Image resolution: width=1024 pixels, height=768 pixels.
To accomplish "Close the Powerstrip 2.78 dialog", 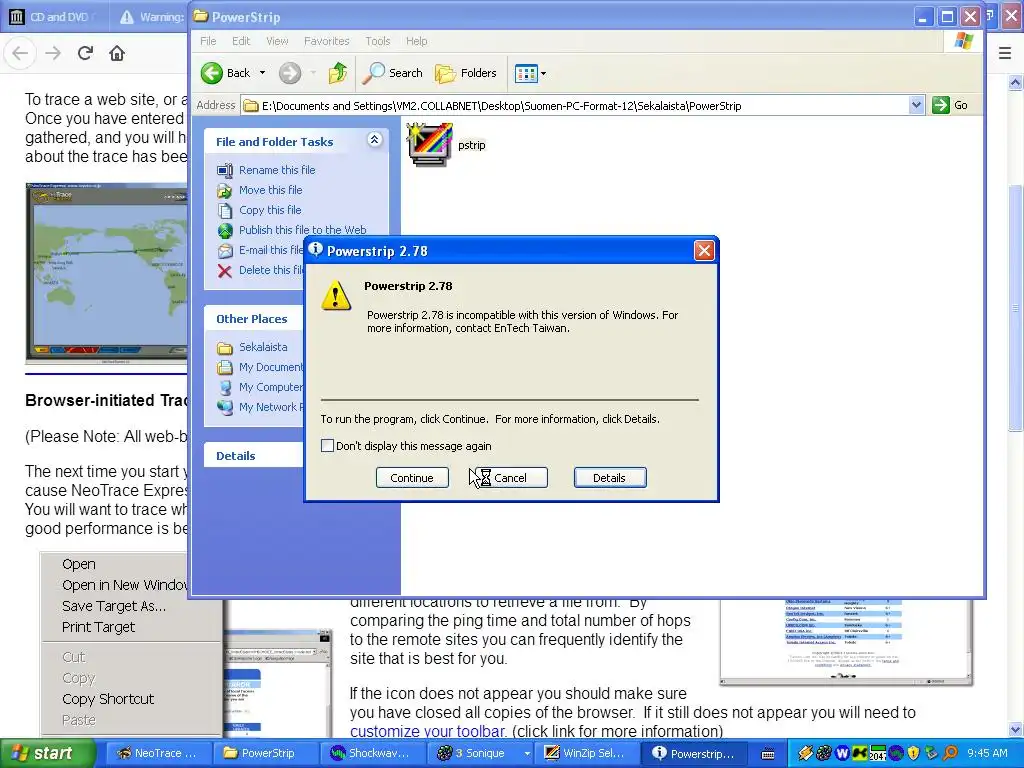I will pyautogui.click(x=704, y=251).
